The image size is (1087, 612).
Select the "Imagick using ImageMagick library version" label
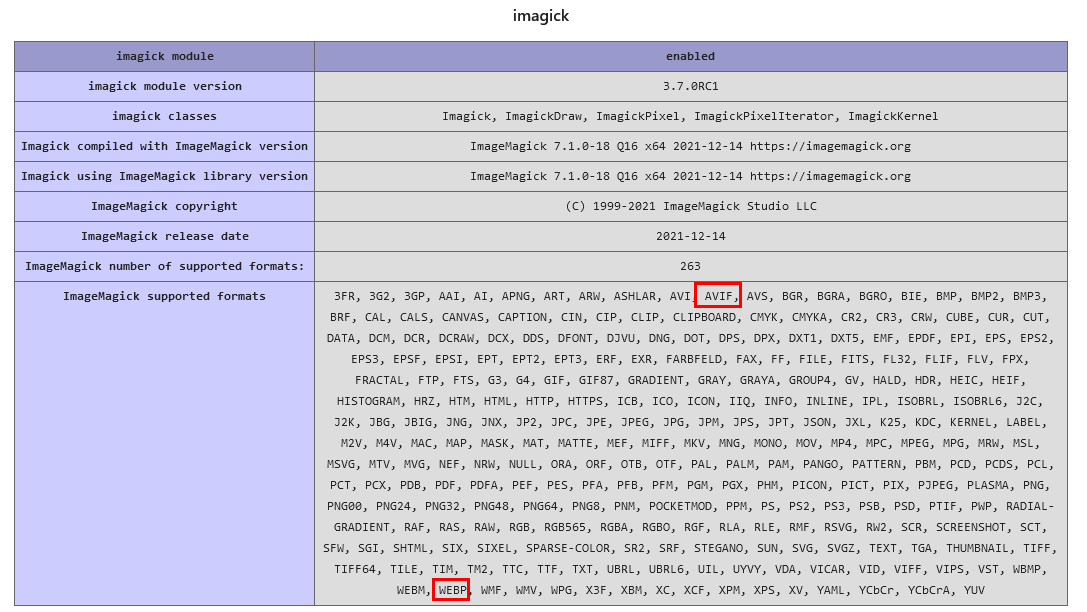(x=164, y=176)
